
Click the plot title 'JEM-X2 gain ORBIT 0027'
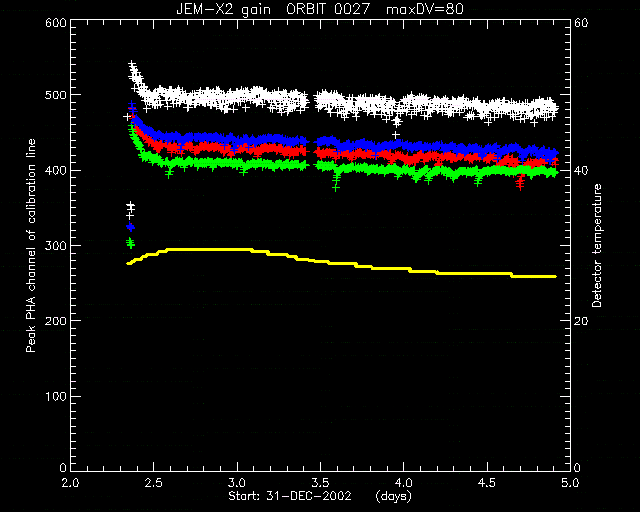(273, 9)
